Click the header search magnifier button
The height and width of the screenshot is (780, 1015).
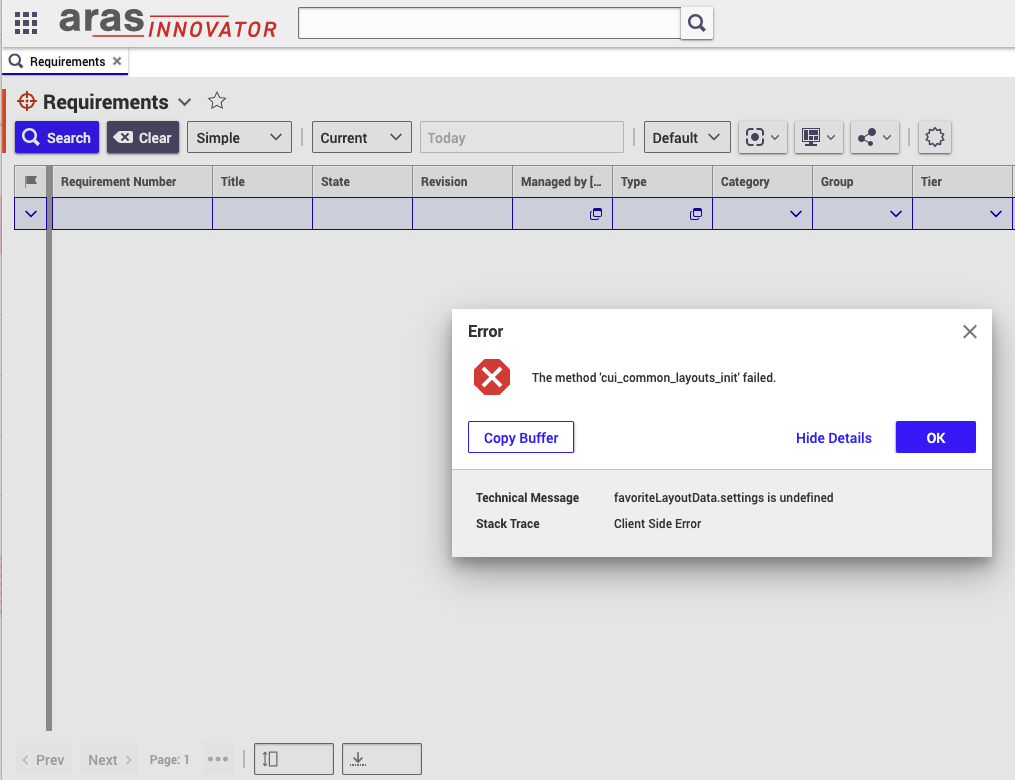click(x=697, y=23)
